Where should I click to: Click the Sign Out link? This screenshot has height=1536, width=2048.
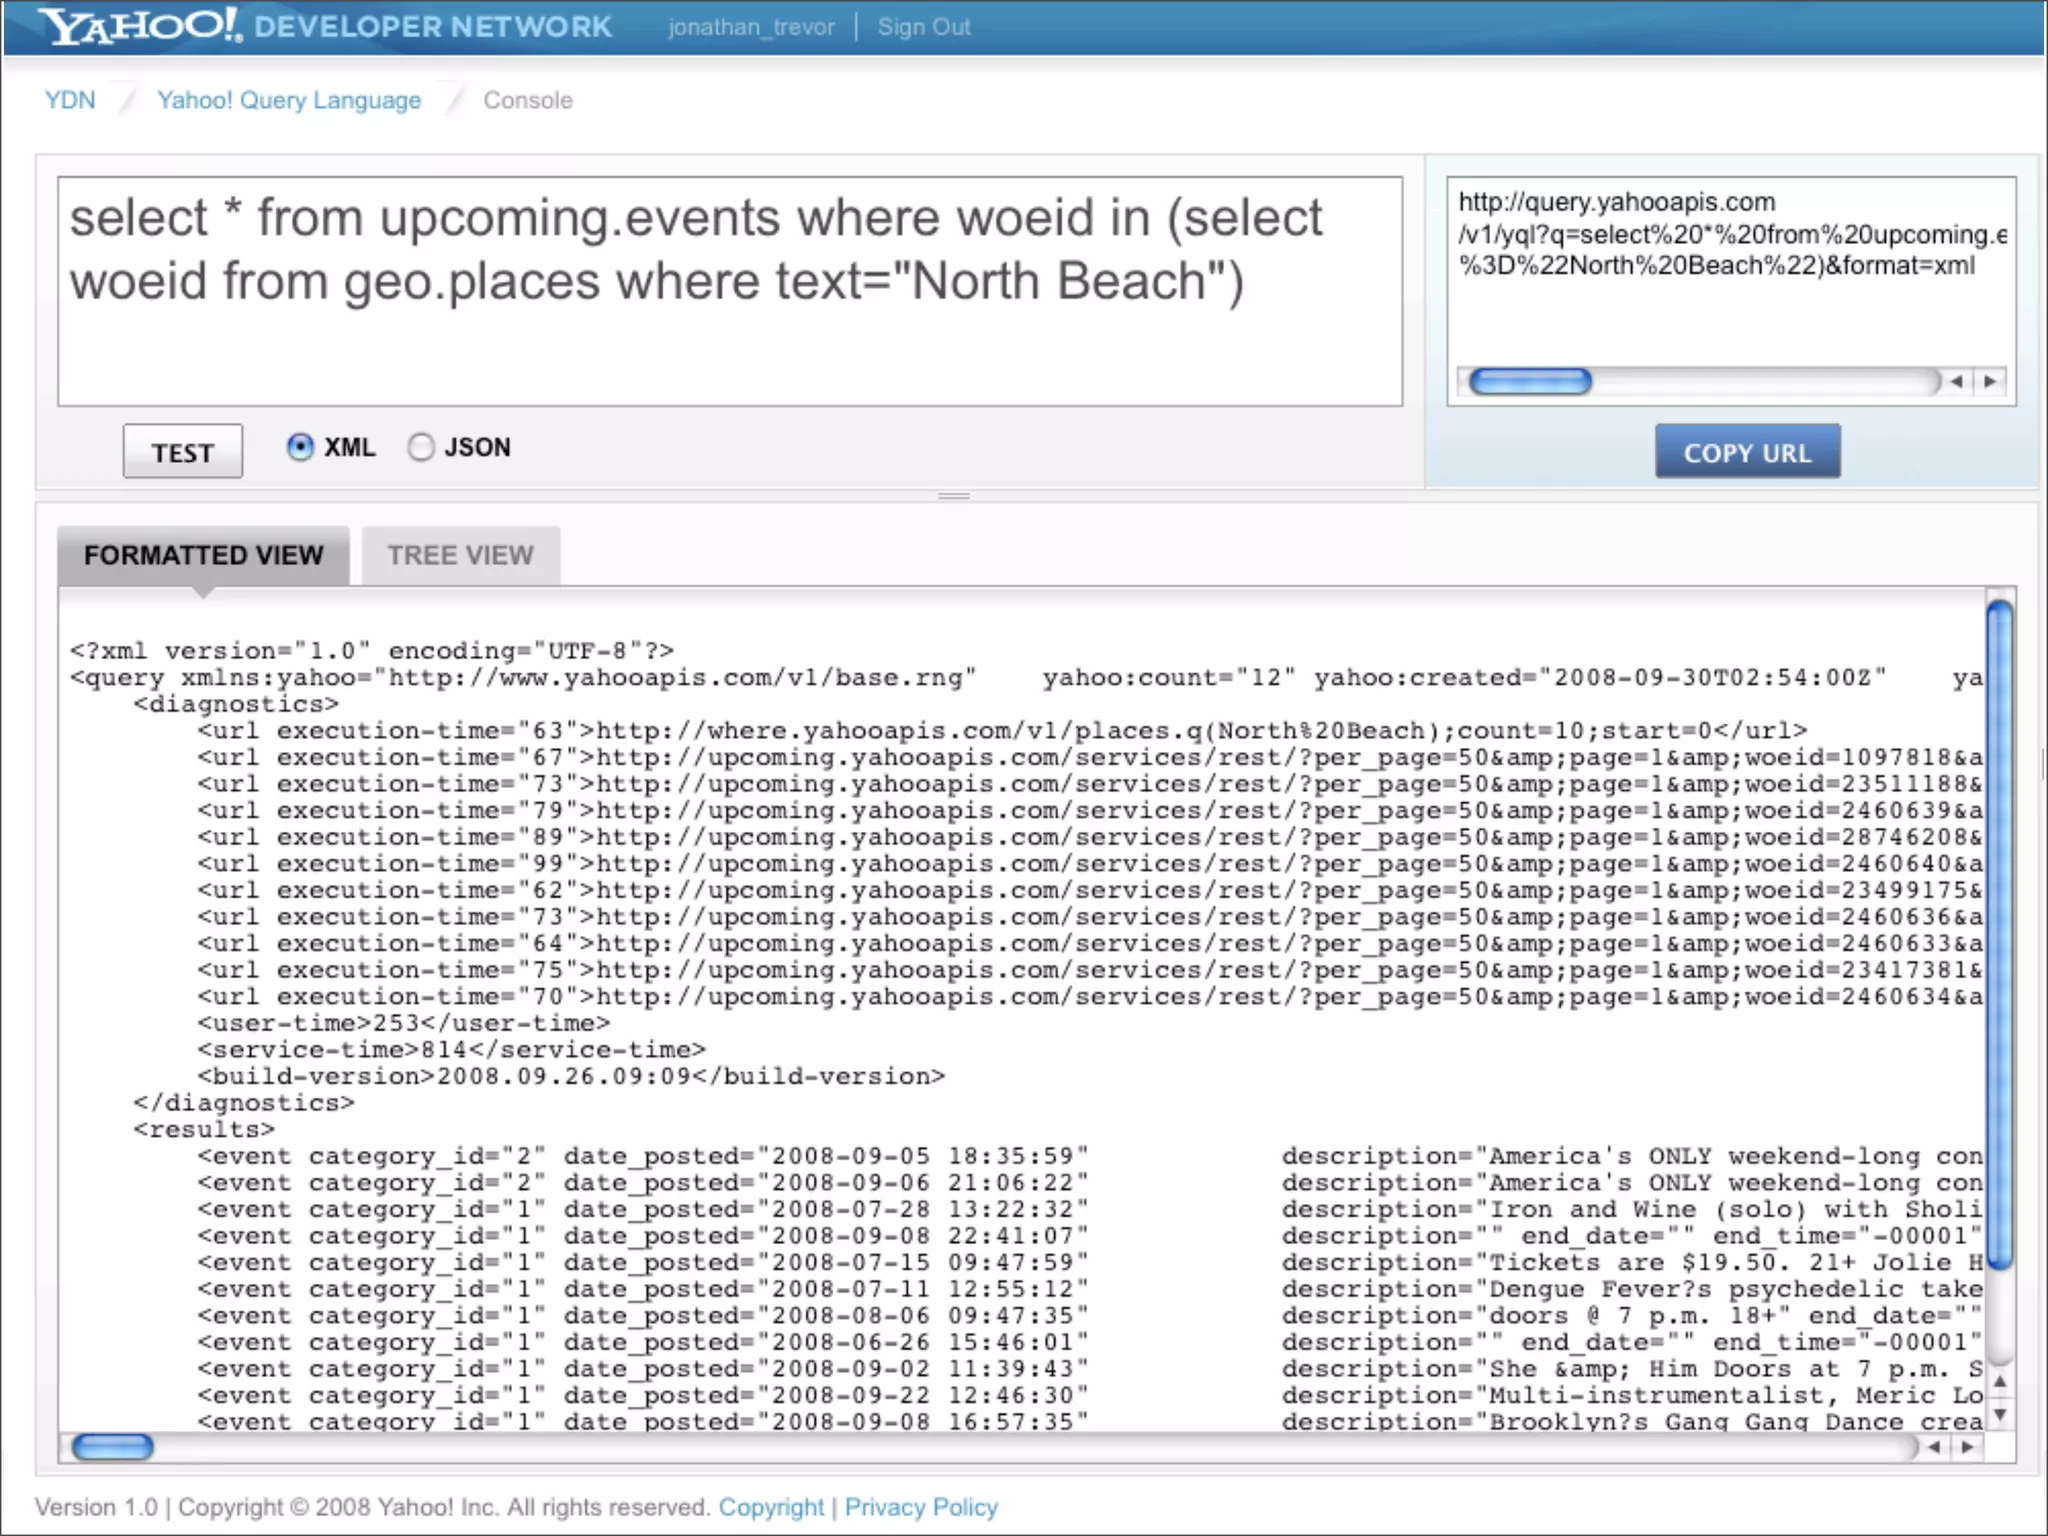[924, 27]
